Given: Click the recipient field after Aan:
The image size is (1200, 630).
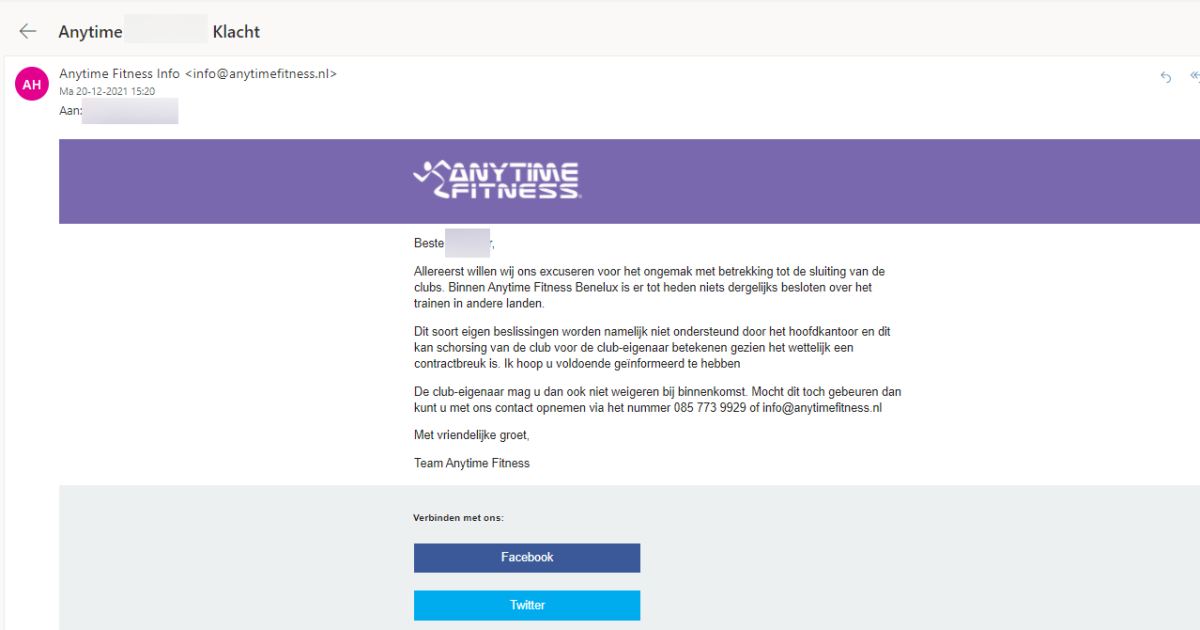Looking at the screenshot, I should pos(130,110).
